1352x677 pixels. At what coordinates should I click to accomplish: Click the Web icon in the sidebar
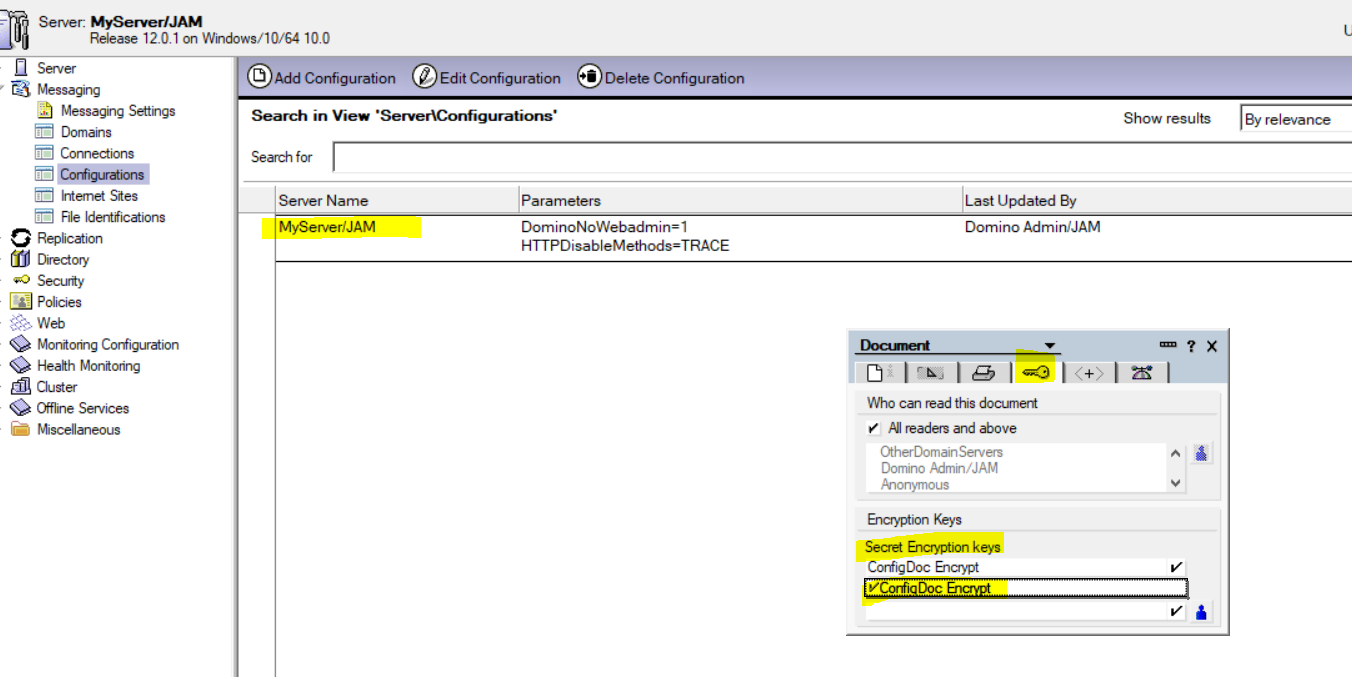click(x=20, y=323)
